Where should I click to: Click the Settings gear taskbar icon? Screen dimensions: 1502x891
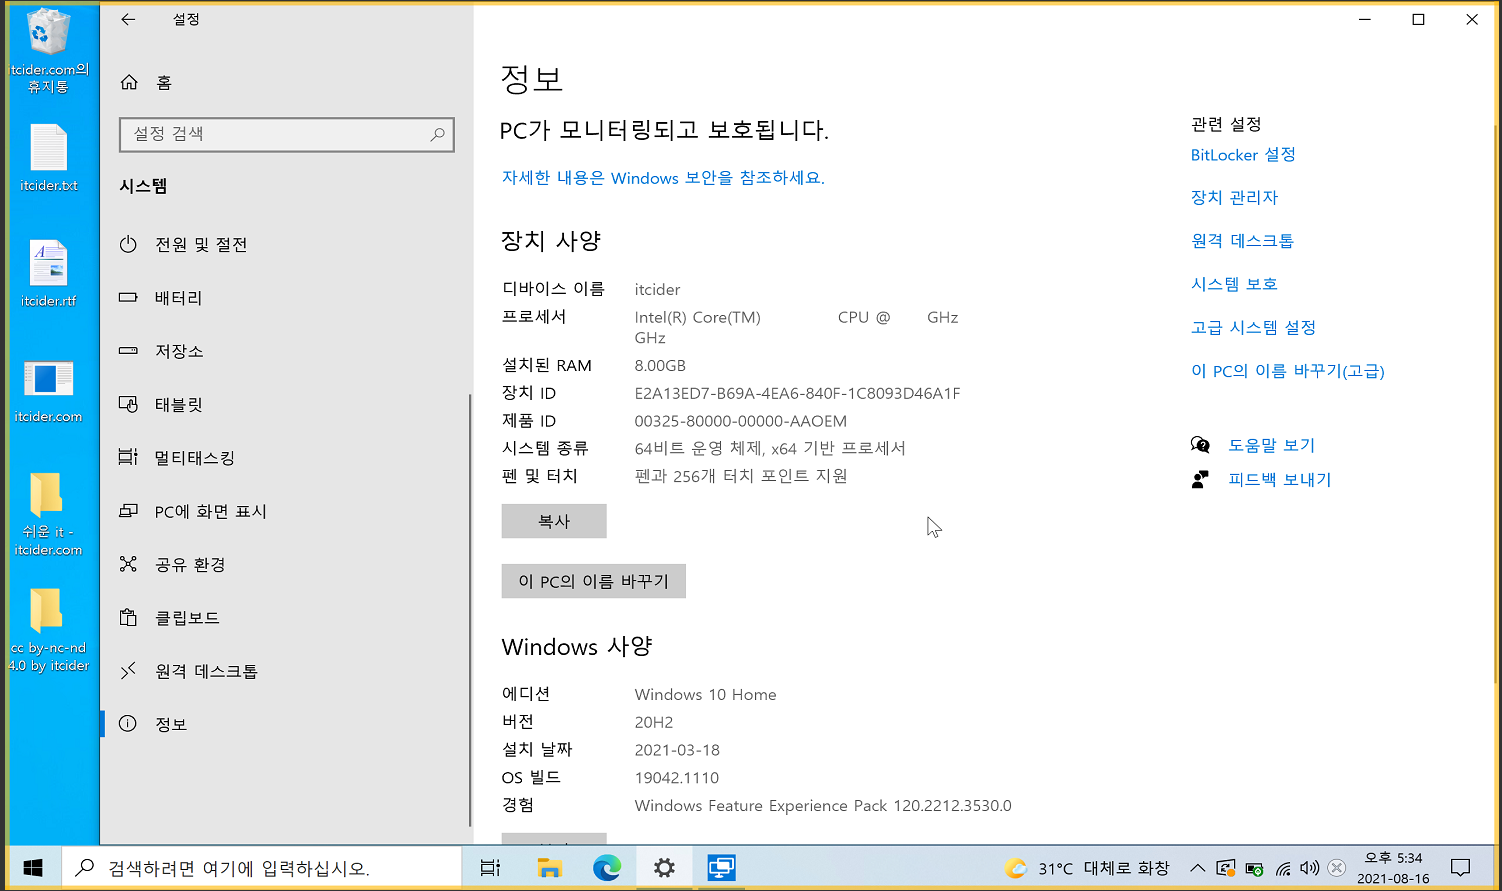pos(665,868)
